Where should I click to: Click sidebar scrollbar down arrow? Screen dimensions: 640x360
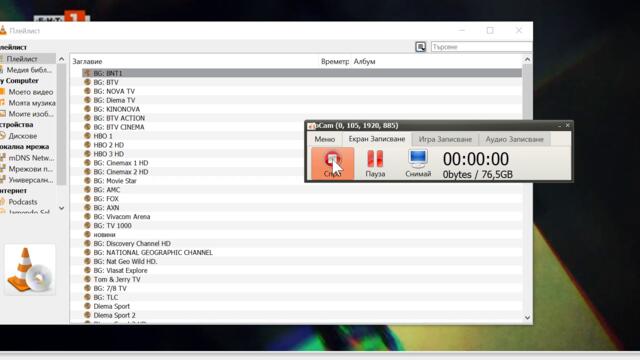coord(62,208)
